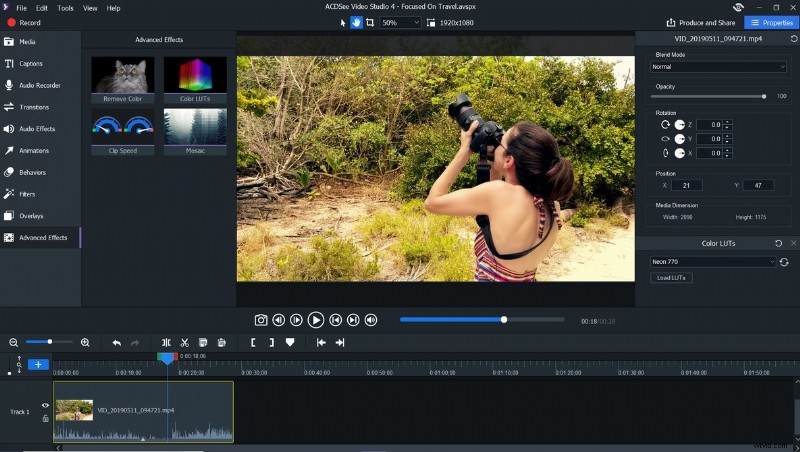This screenshot has height=452, width=800.
Task: Start screen recording with Record button
Action: pyautogui.click(x=24, y=22)
